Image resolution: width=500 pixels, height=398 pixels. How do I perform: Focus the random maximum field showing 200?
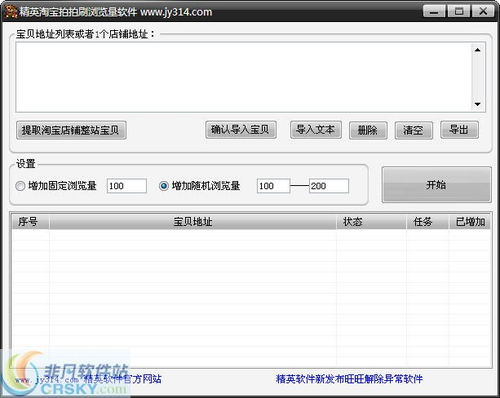[329, 186]
